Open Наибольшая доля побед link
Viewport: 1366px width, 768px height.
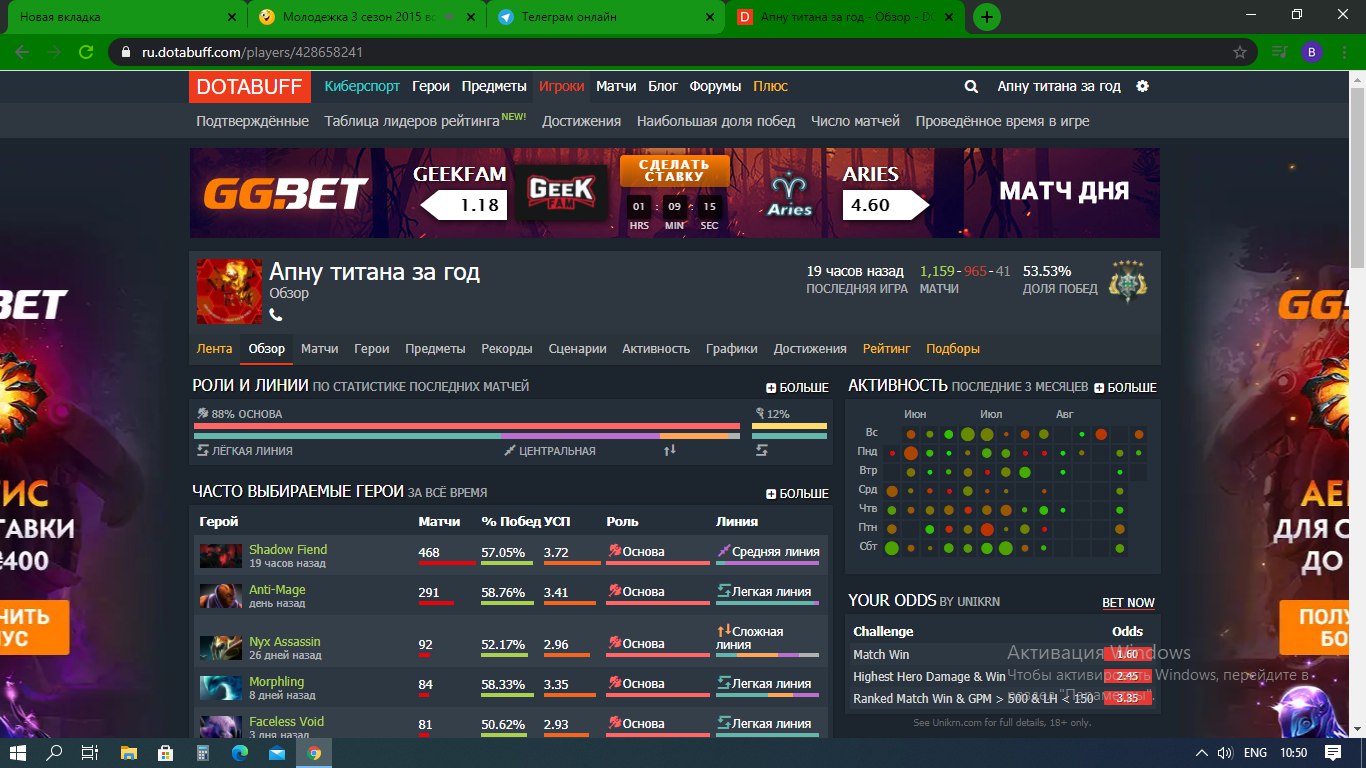tap(716, 121)
